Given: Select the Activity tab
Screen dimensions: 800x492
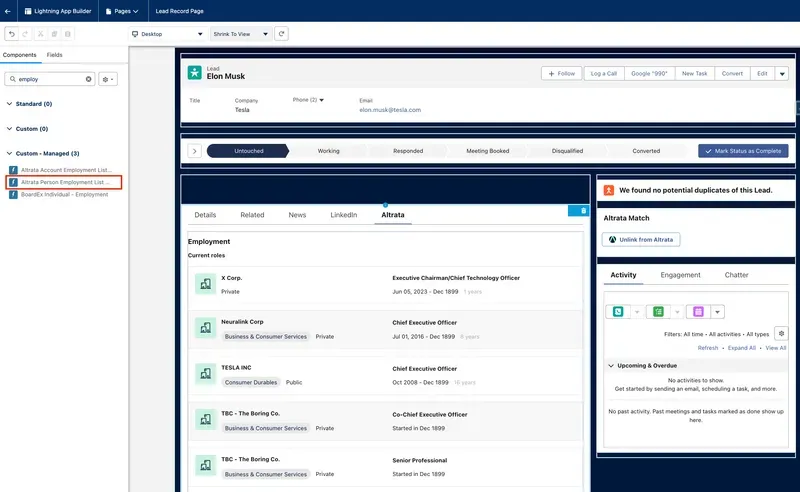Looking at the screenshot, I should tap(623, 275).
